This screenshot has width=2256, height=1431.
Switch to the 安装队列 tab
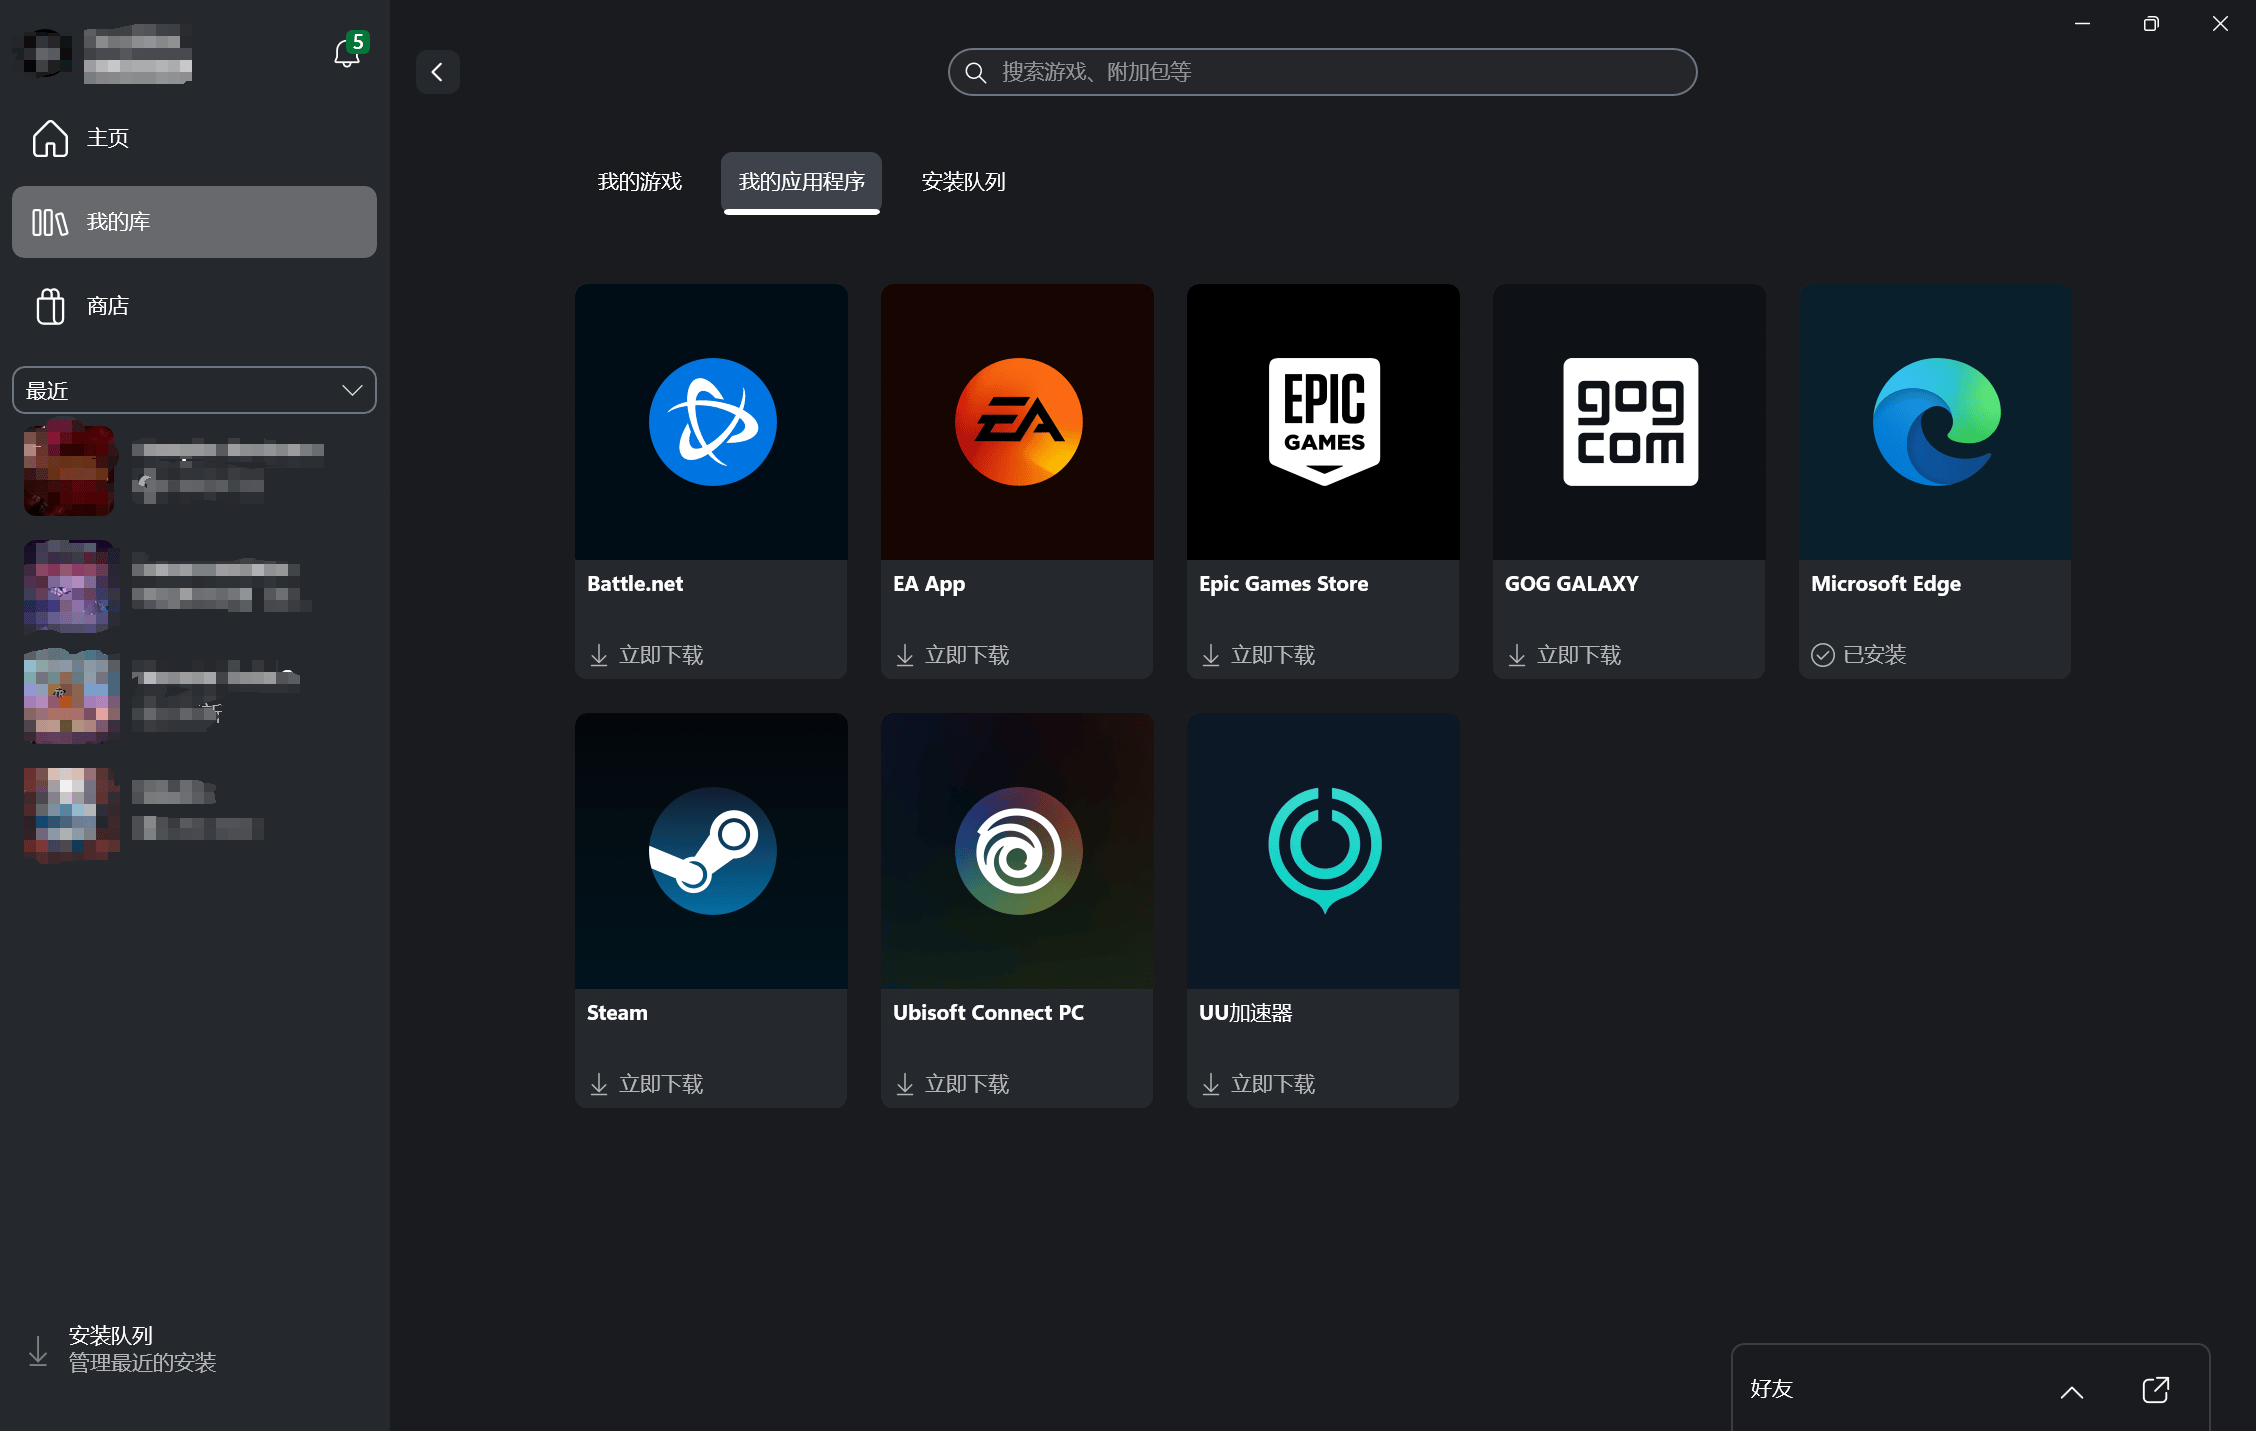click(x=963, y=182)
